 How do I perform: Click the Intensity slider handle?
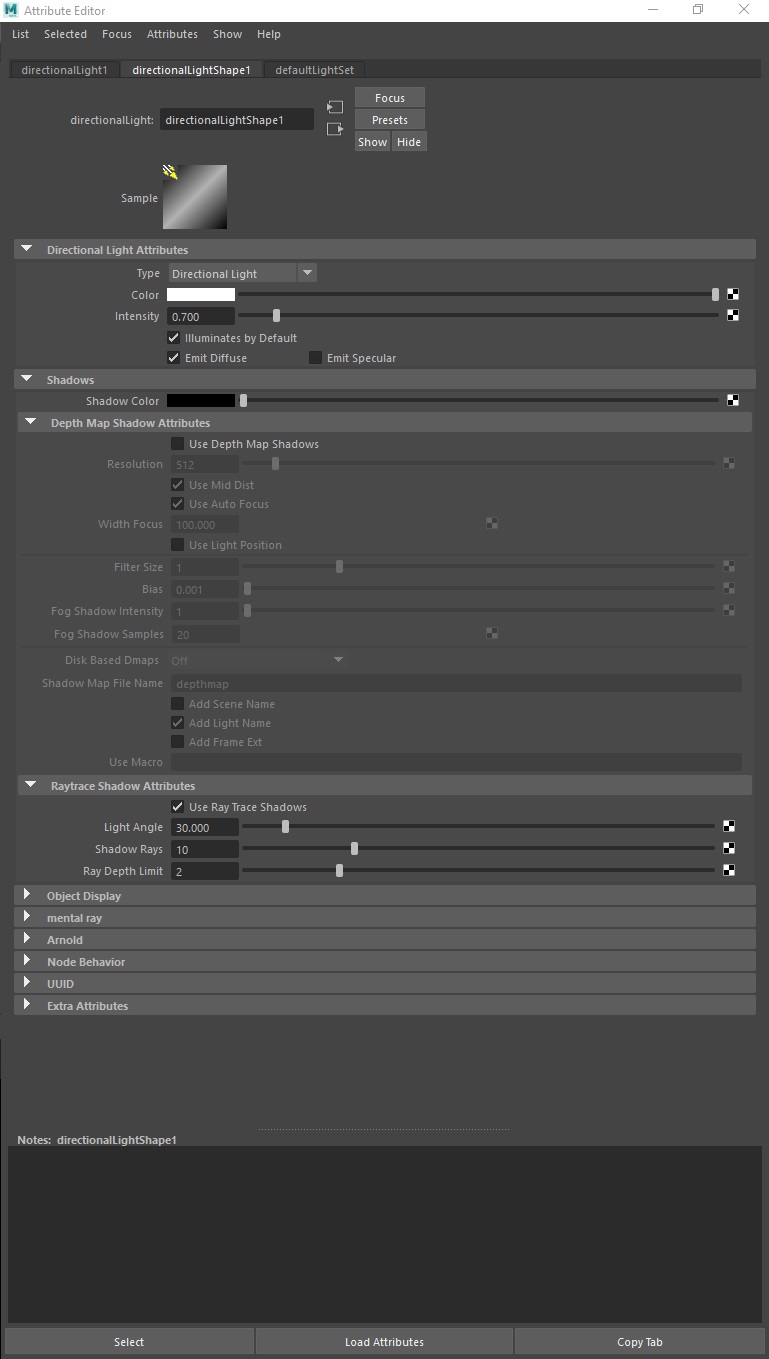(x=276, y=315)
